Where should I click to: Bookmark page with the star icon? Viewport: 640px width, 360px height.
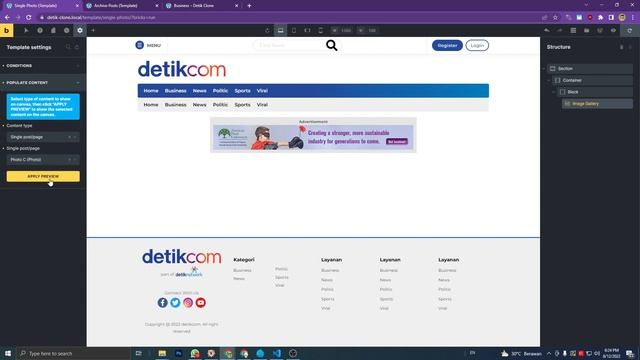click(555, 18)
